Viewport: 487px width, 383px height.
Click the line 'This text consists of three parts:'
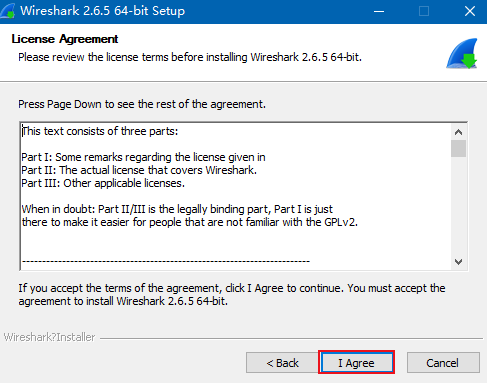click(100, 131)
